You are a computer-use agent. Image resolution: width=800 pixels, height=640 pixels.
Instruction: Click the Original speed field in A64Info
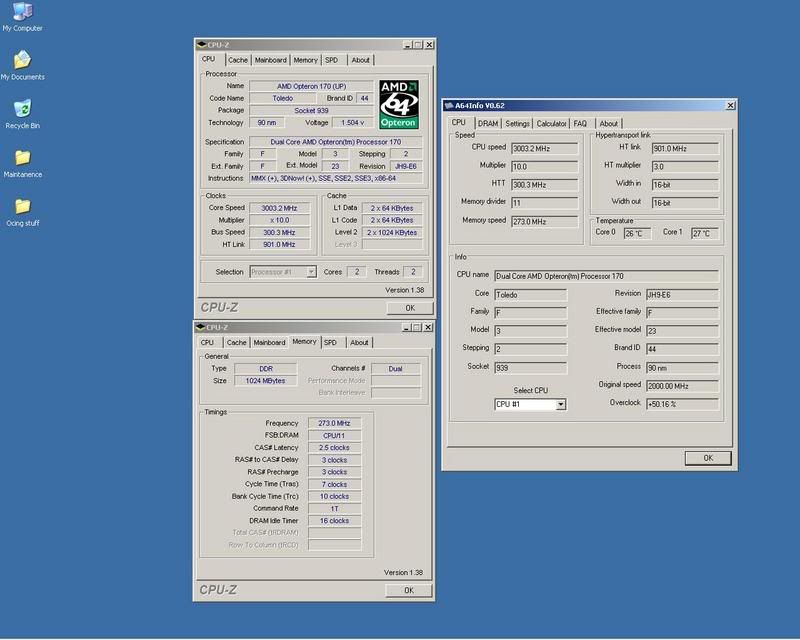[x=682, y=386]
